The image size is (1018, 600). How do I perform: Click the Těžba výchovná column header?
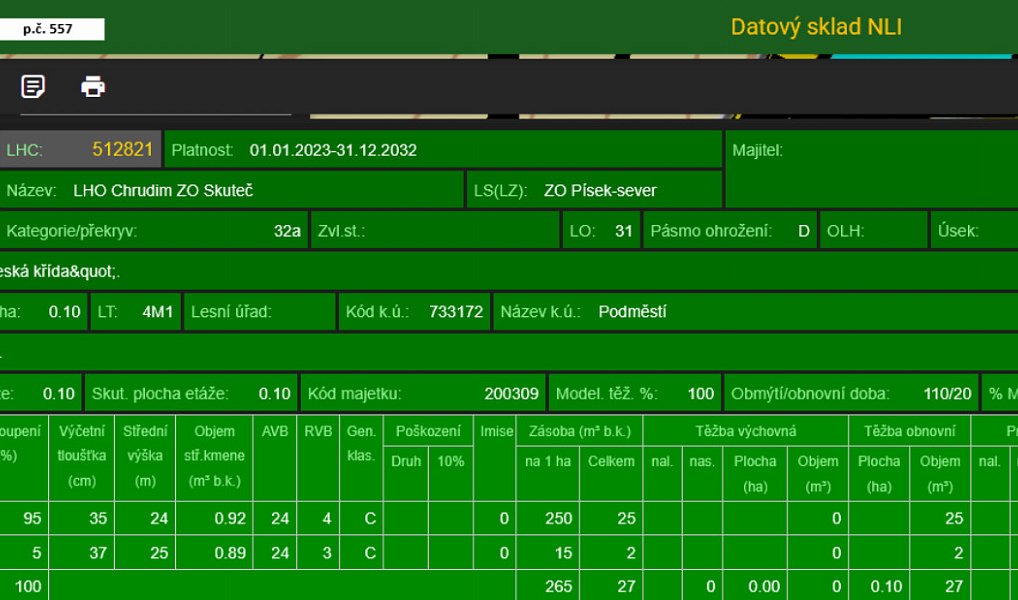coord(746,431)
